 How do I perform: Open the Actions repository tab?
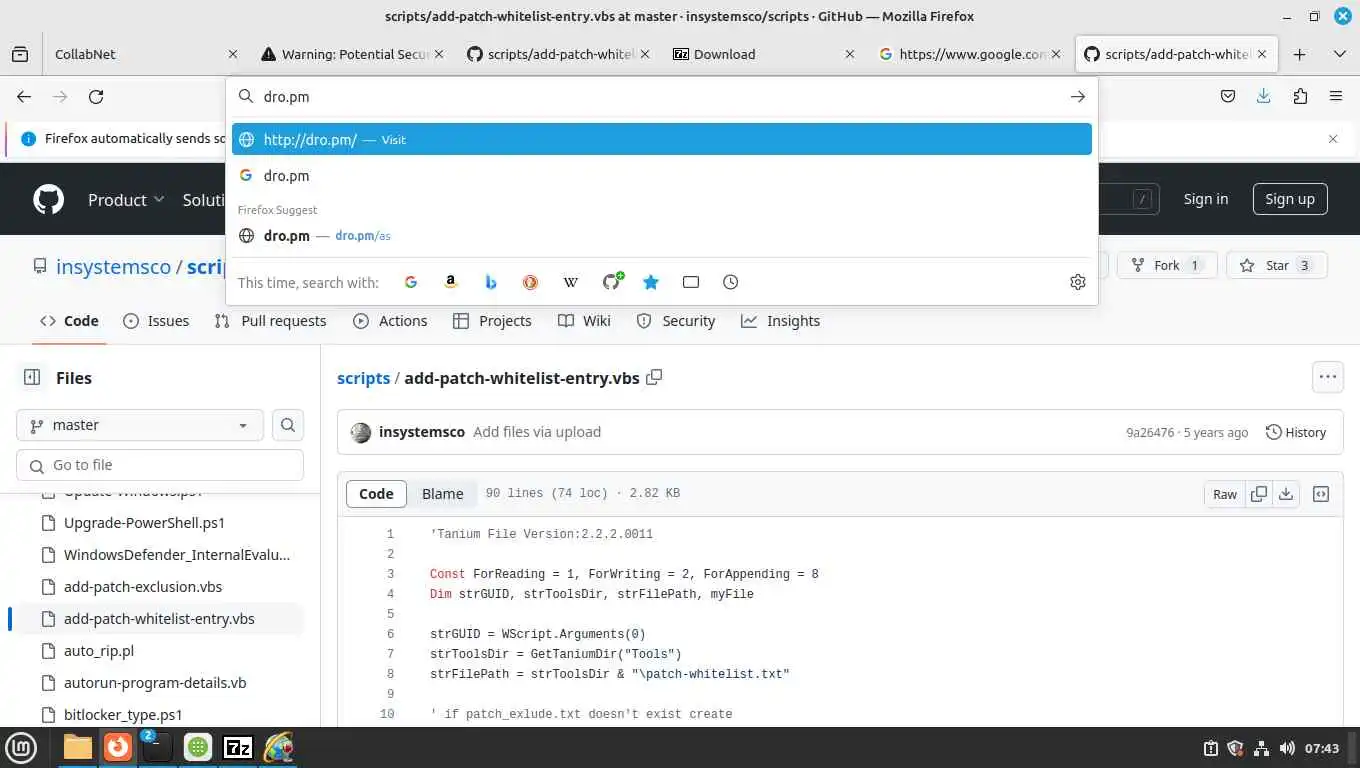point(390,321)
